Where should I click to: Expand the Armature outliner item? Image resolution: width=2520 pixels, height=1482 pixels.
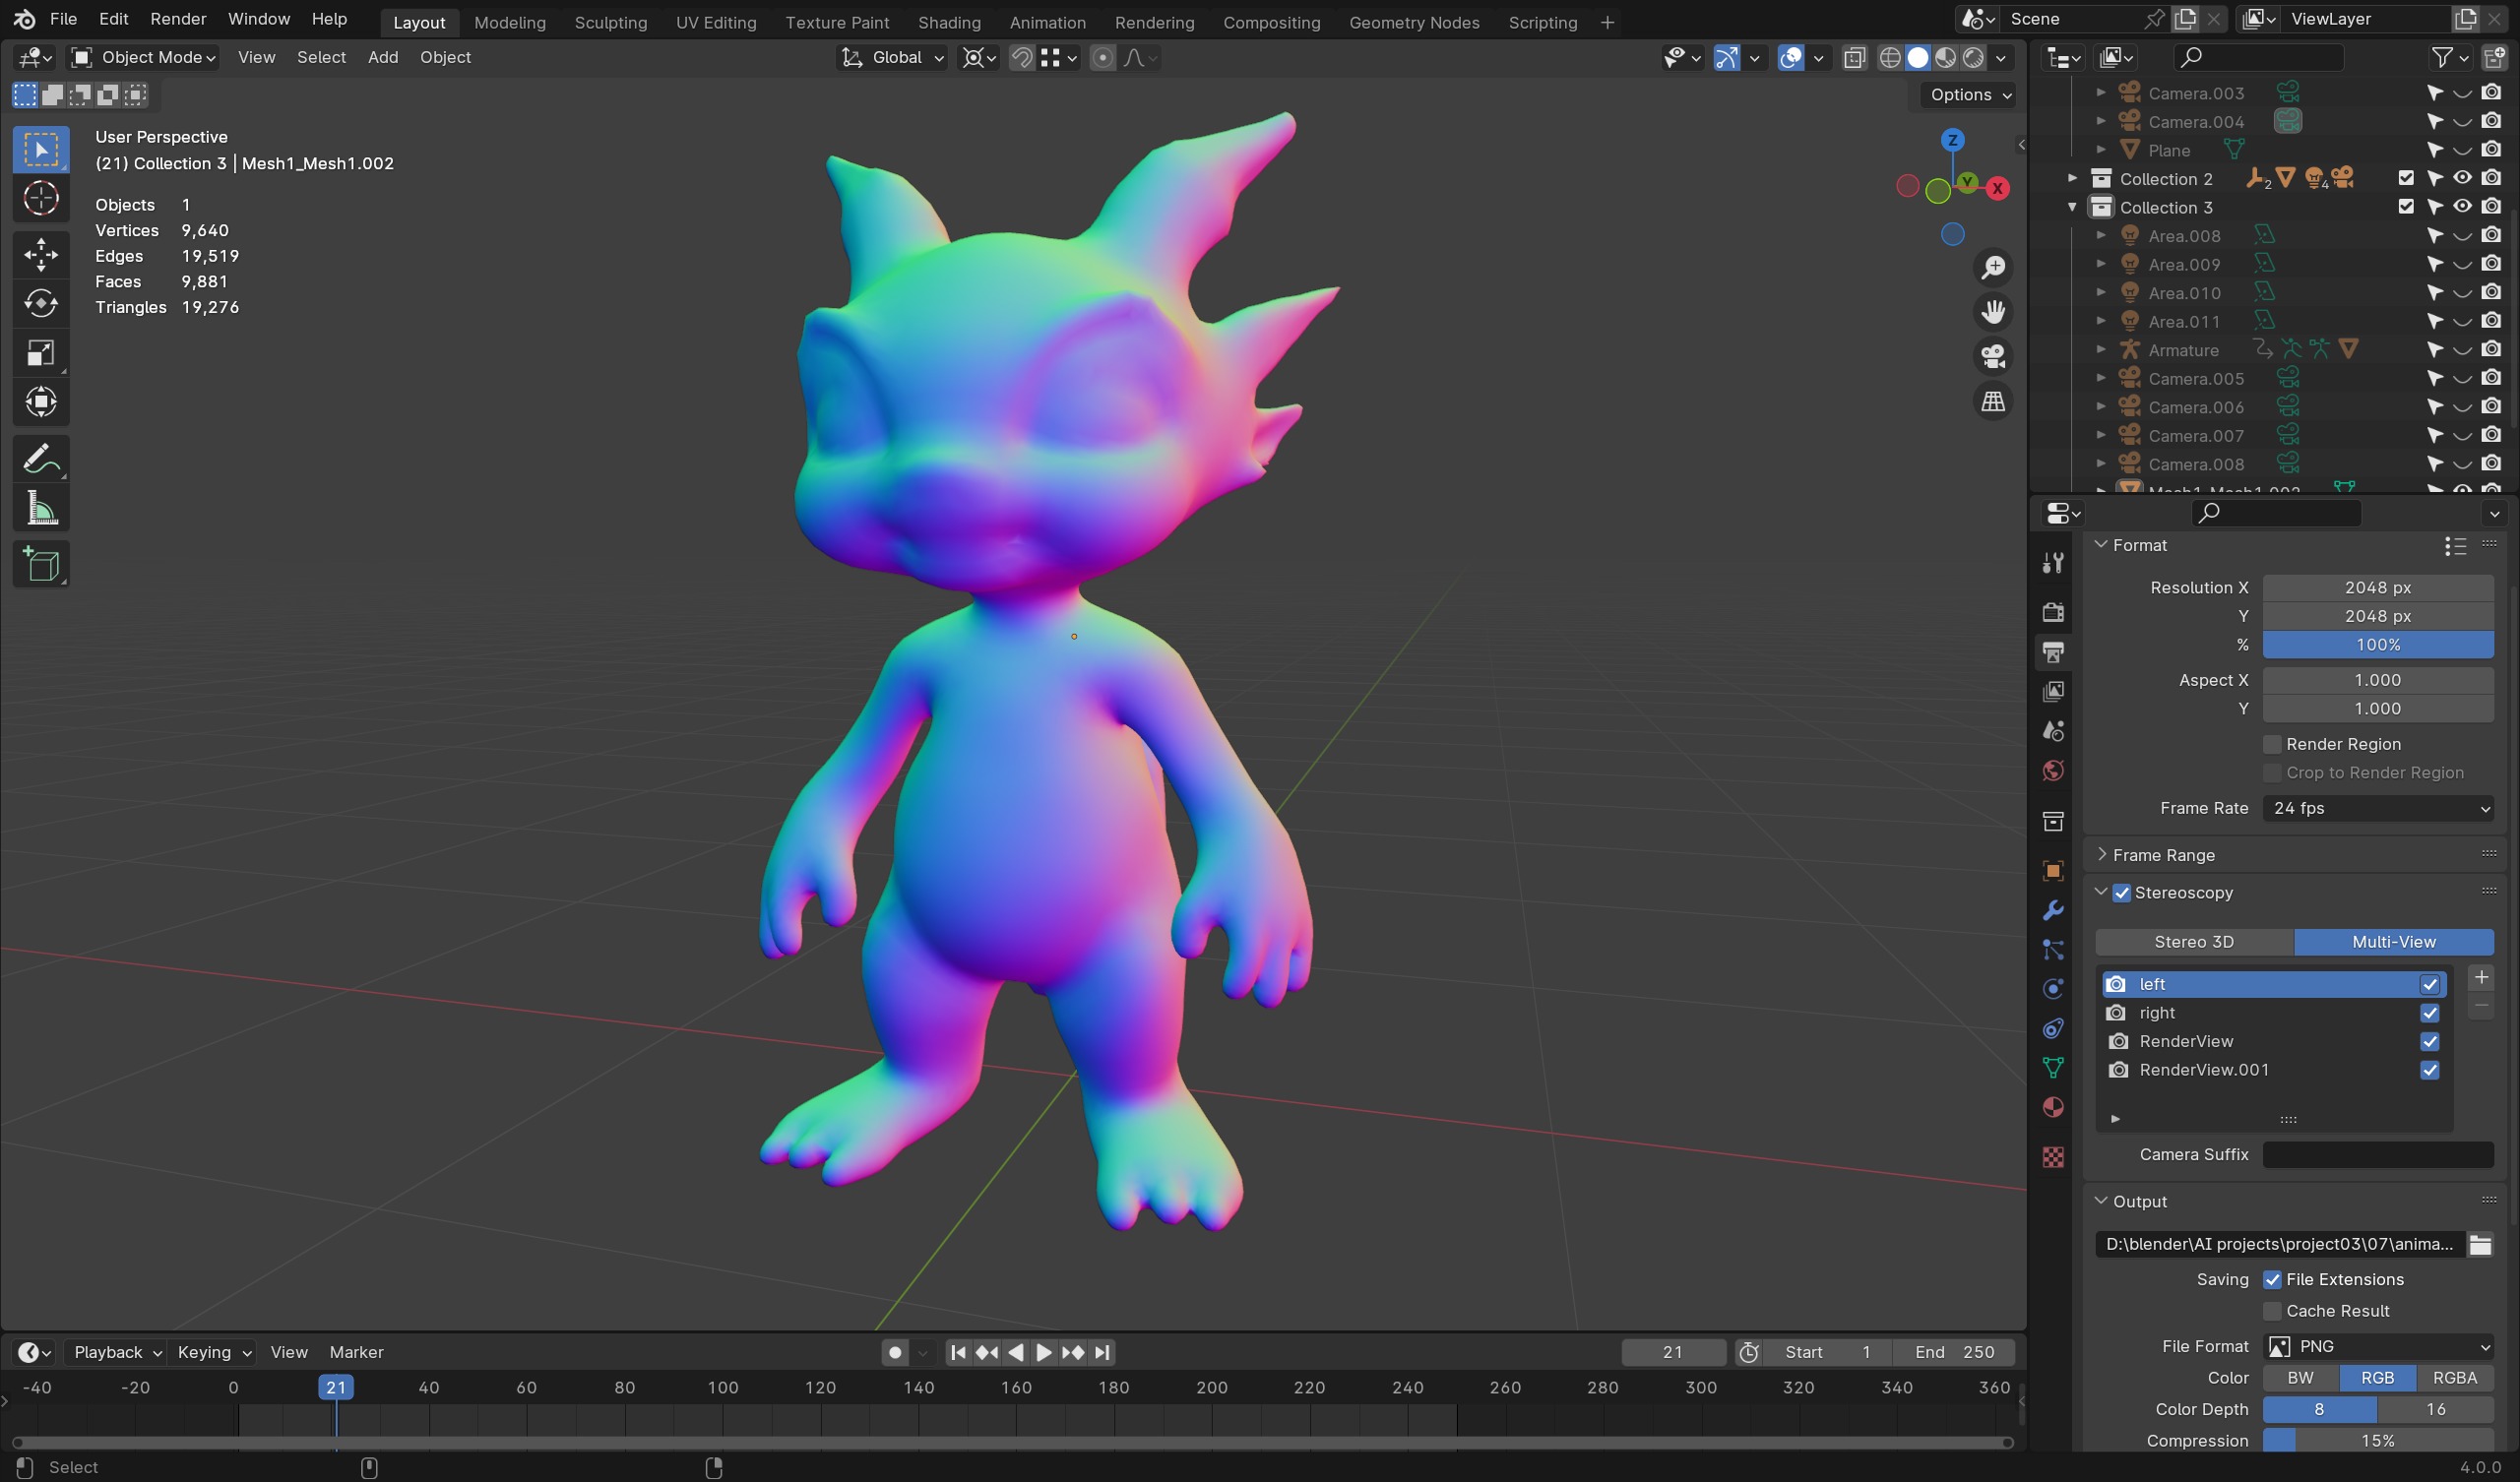[x=2100, y=350]
